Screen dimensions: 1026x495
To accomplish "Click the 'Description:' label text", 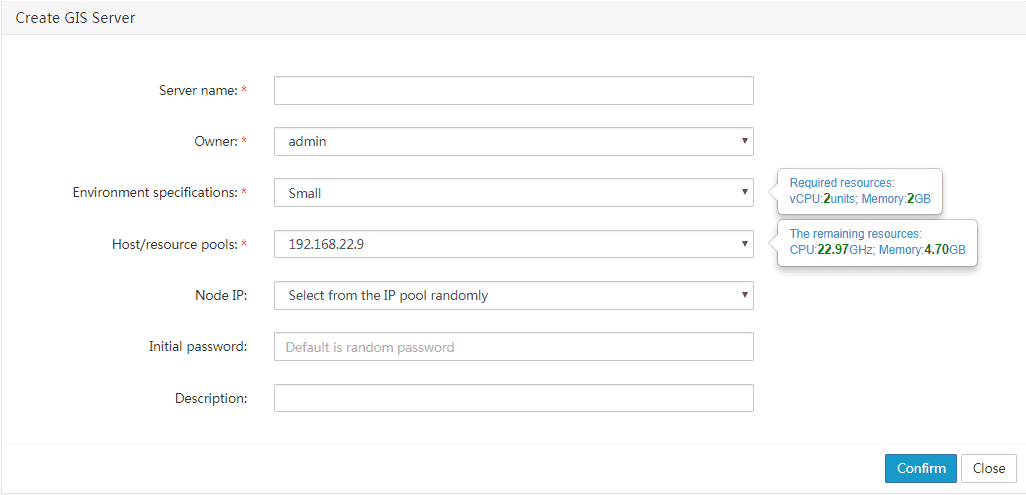I will click(211, 397).
